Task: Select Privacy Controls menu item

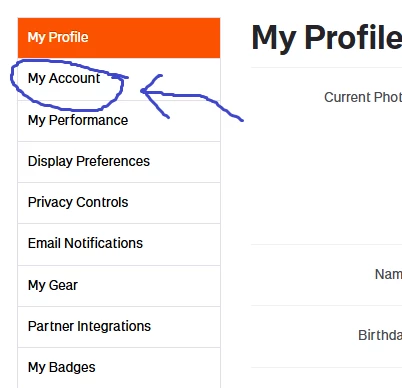Action: (119, 203)
